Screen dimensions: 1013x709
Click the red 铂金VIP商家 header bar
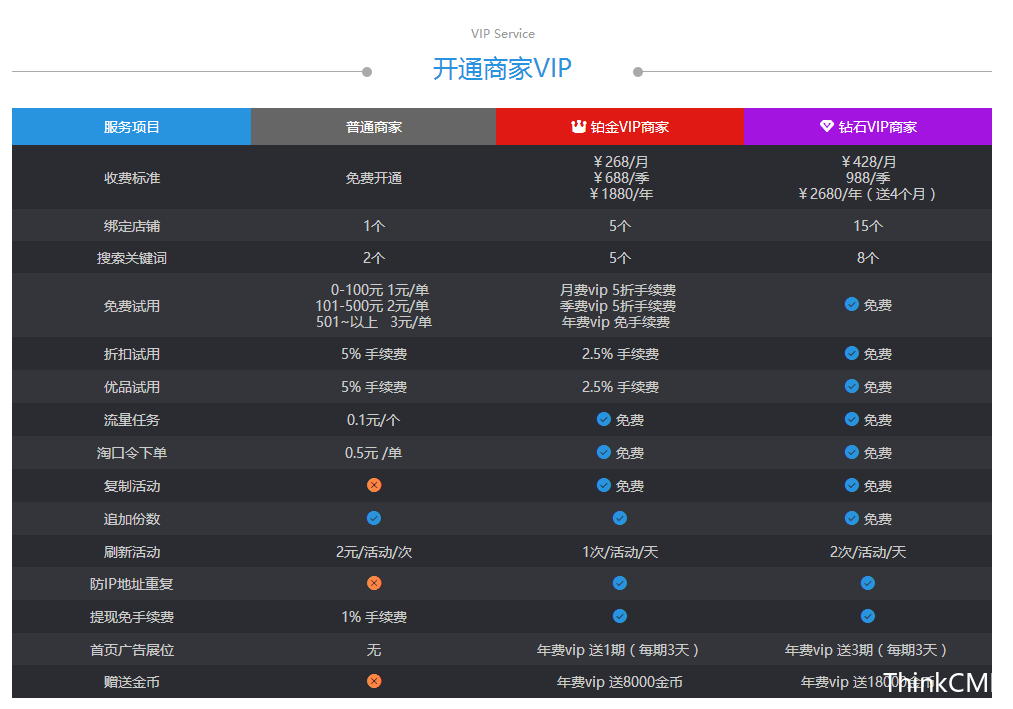point(620,126)
